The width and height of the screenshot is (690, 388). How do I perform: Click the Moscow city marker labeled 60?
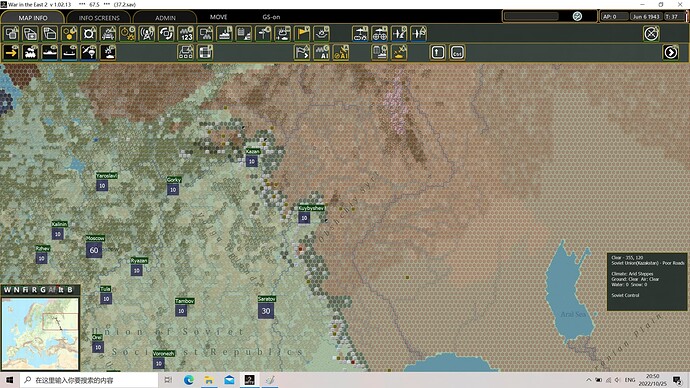94,250
